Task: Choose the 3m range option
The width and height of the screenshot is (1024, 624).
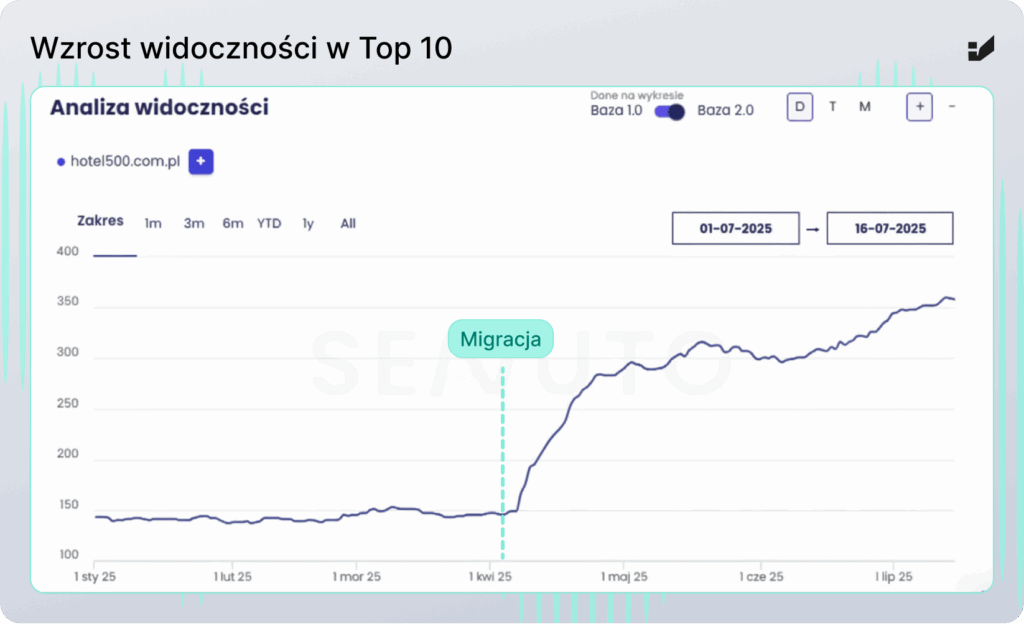Action: (193, 224)
